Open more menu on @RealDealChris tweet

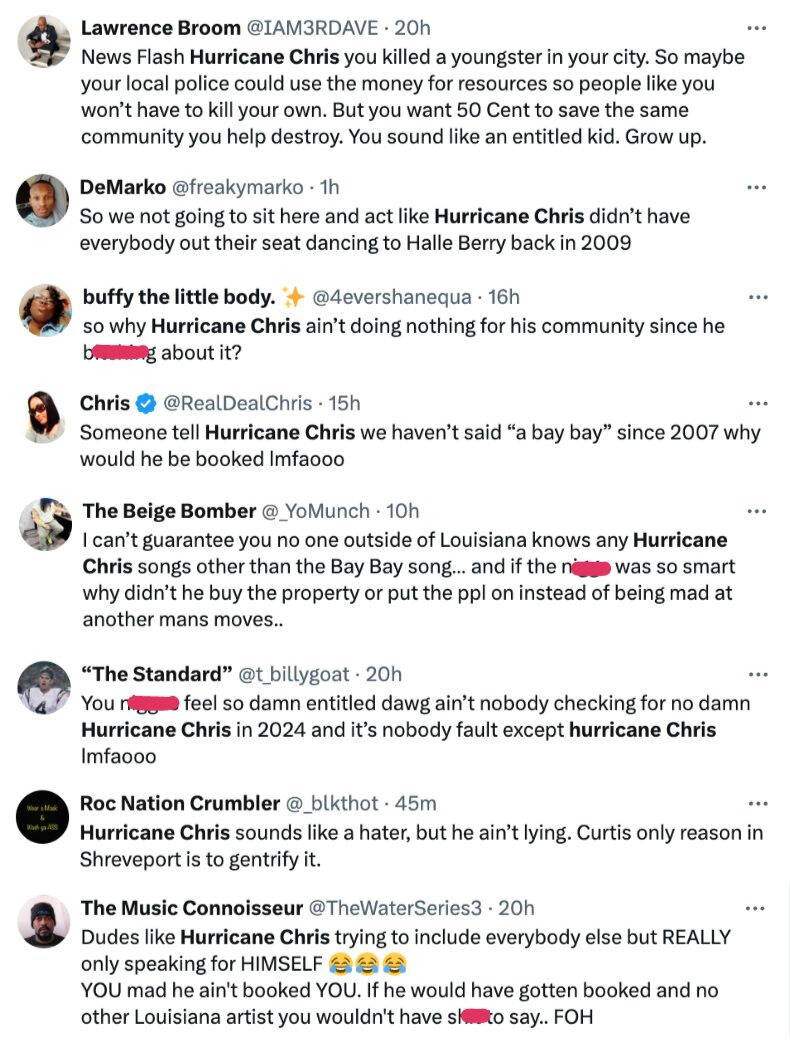758,403
